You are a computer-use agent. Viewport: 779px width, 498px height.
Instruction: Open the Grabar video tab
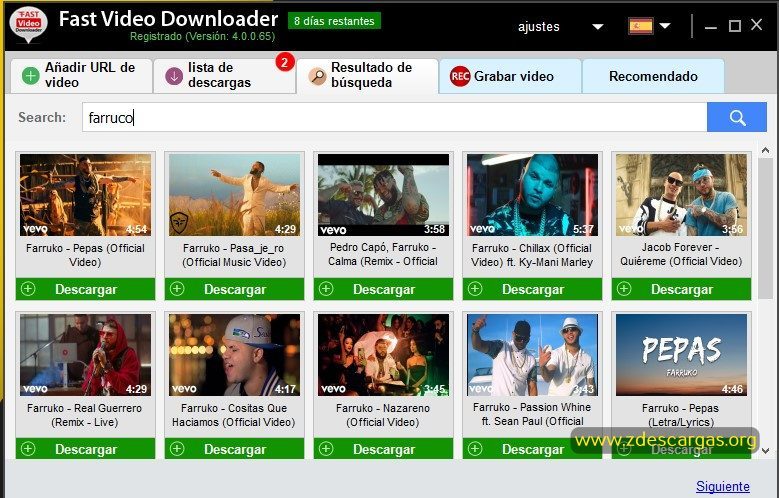coord(510,76)
